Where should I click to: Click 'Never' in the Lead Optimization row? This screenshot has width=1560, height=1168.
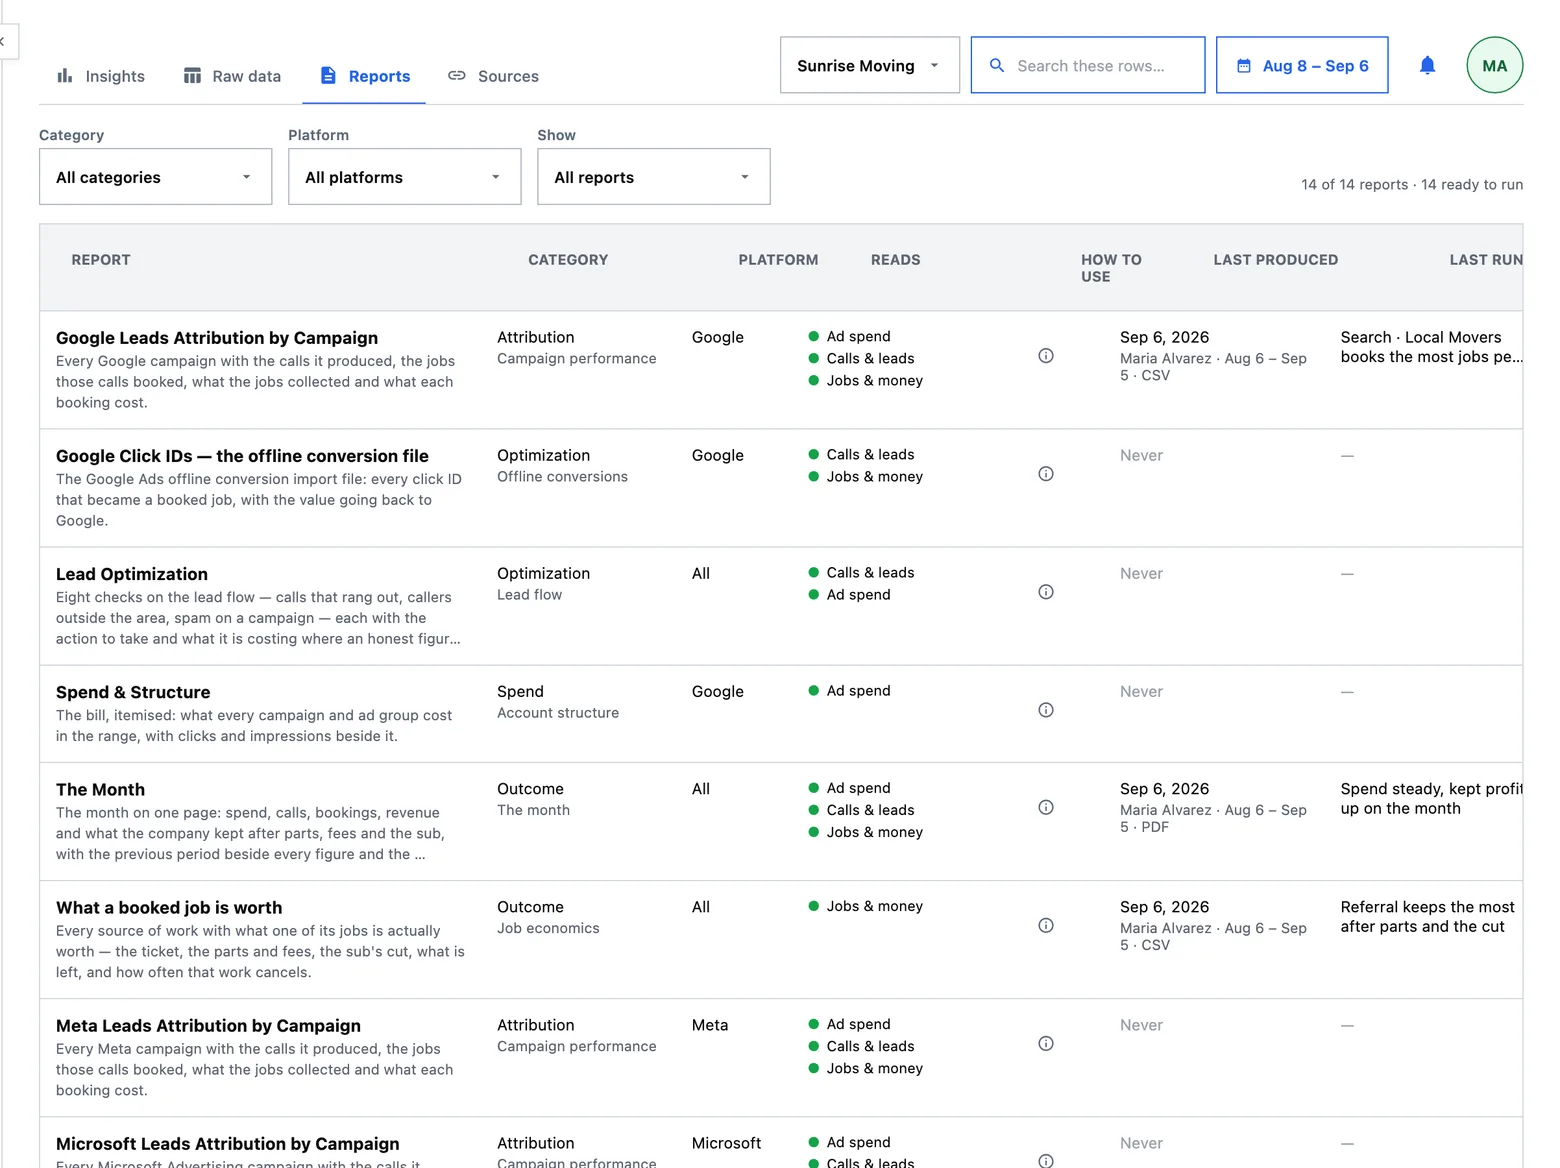(x=1141, y=574)
